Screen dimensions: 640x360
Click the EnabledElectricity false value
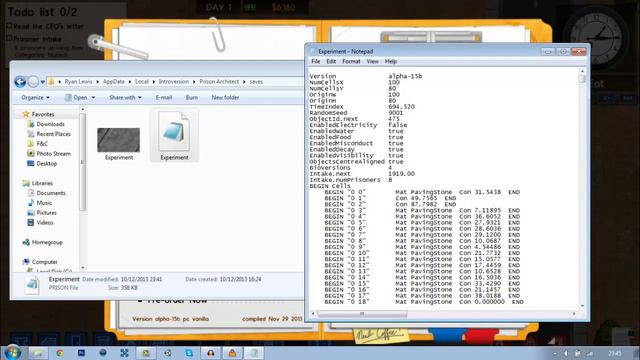pos(398,125)
